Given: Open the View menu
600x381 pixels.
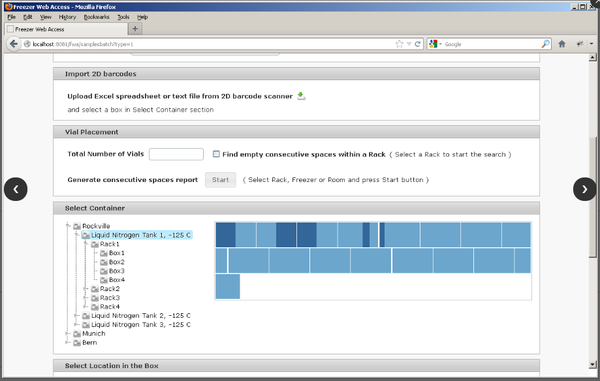Looking at the screenshot, I should pos(46,17).
